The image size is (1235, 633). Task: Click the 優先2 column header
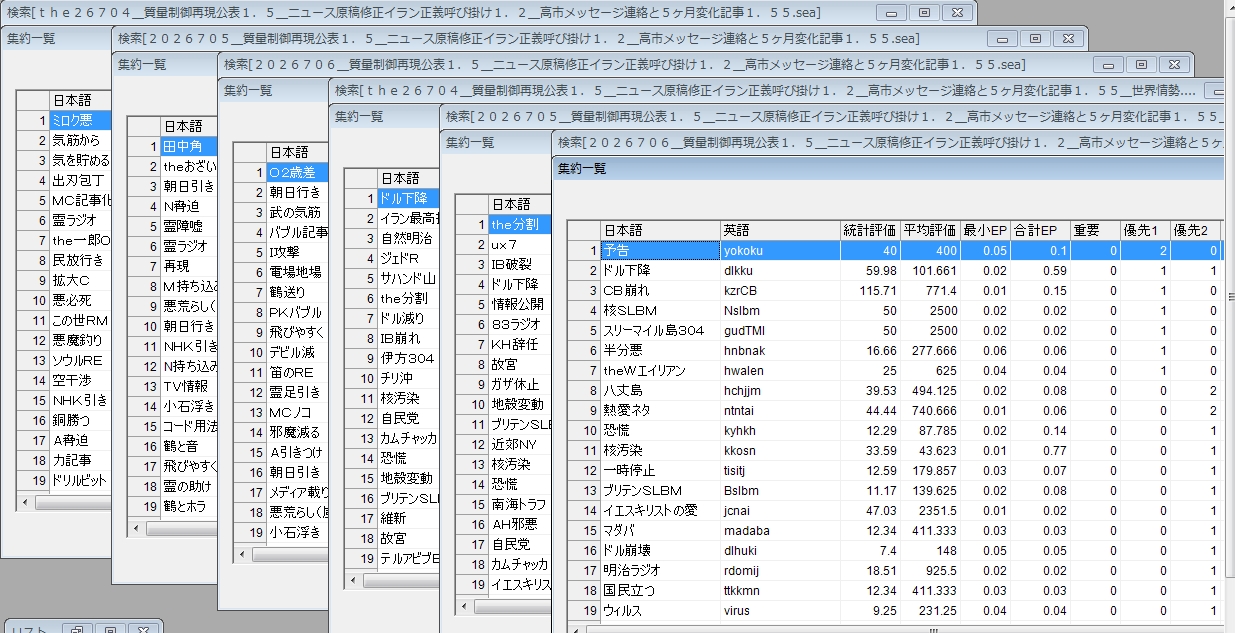click(1195, 230)
